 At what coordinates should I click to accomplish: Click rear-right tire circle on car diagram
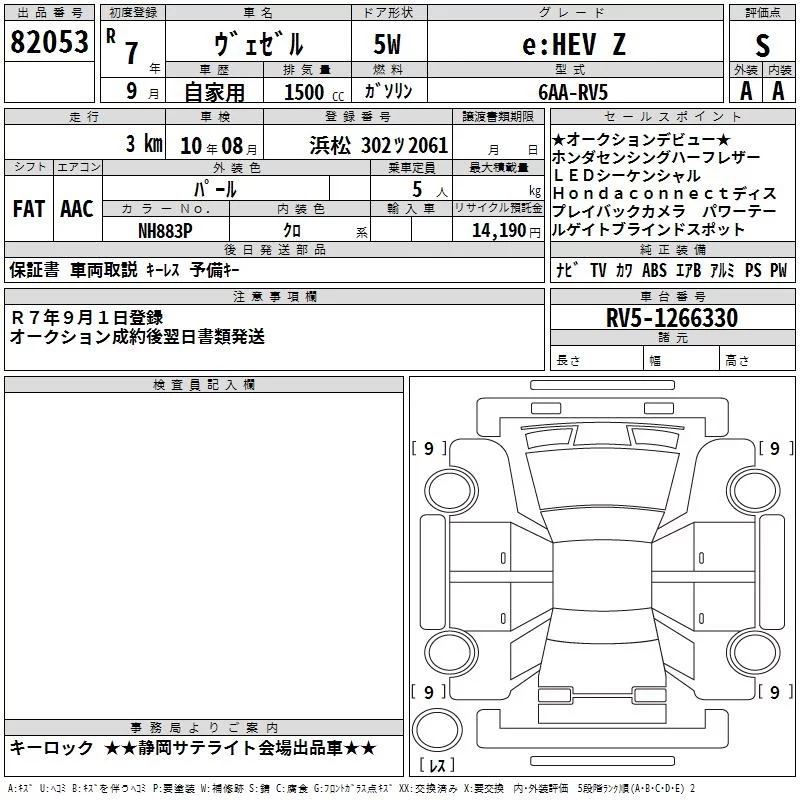753,652
